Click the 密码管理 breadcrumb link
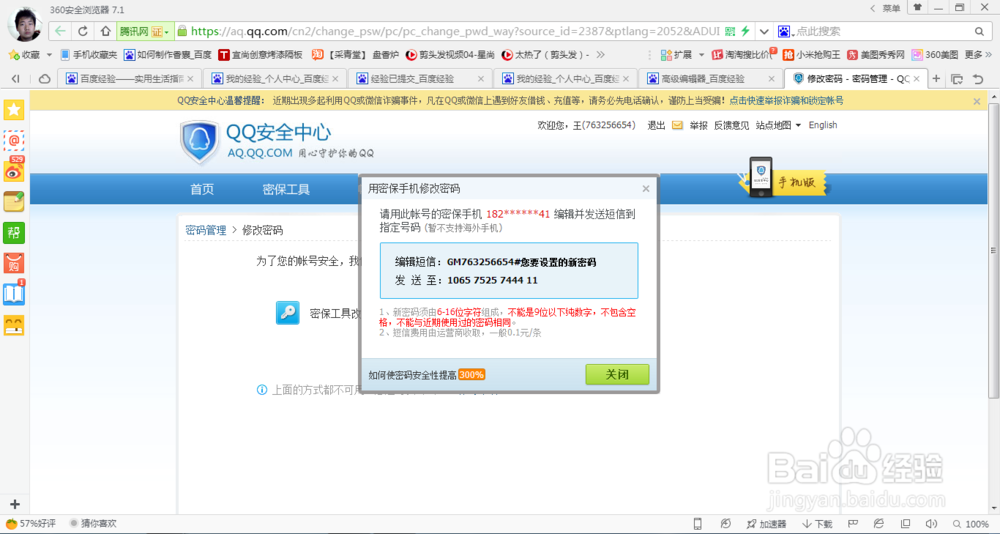 click(x=206, y=230)
